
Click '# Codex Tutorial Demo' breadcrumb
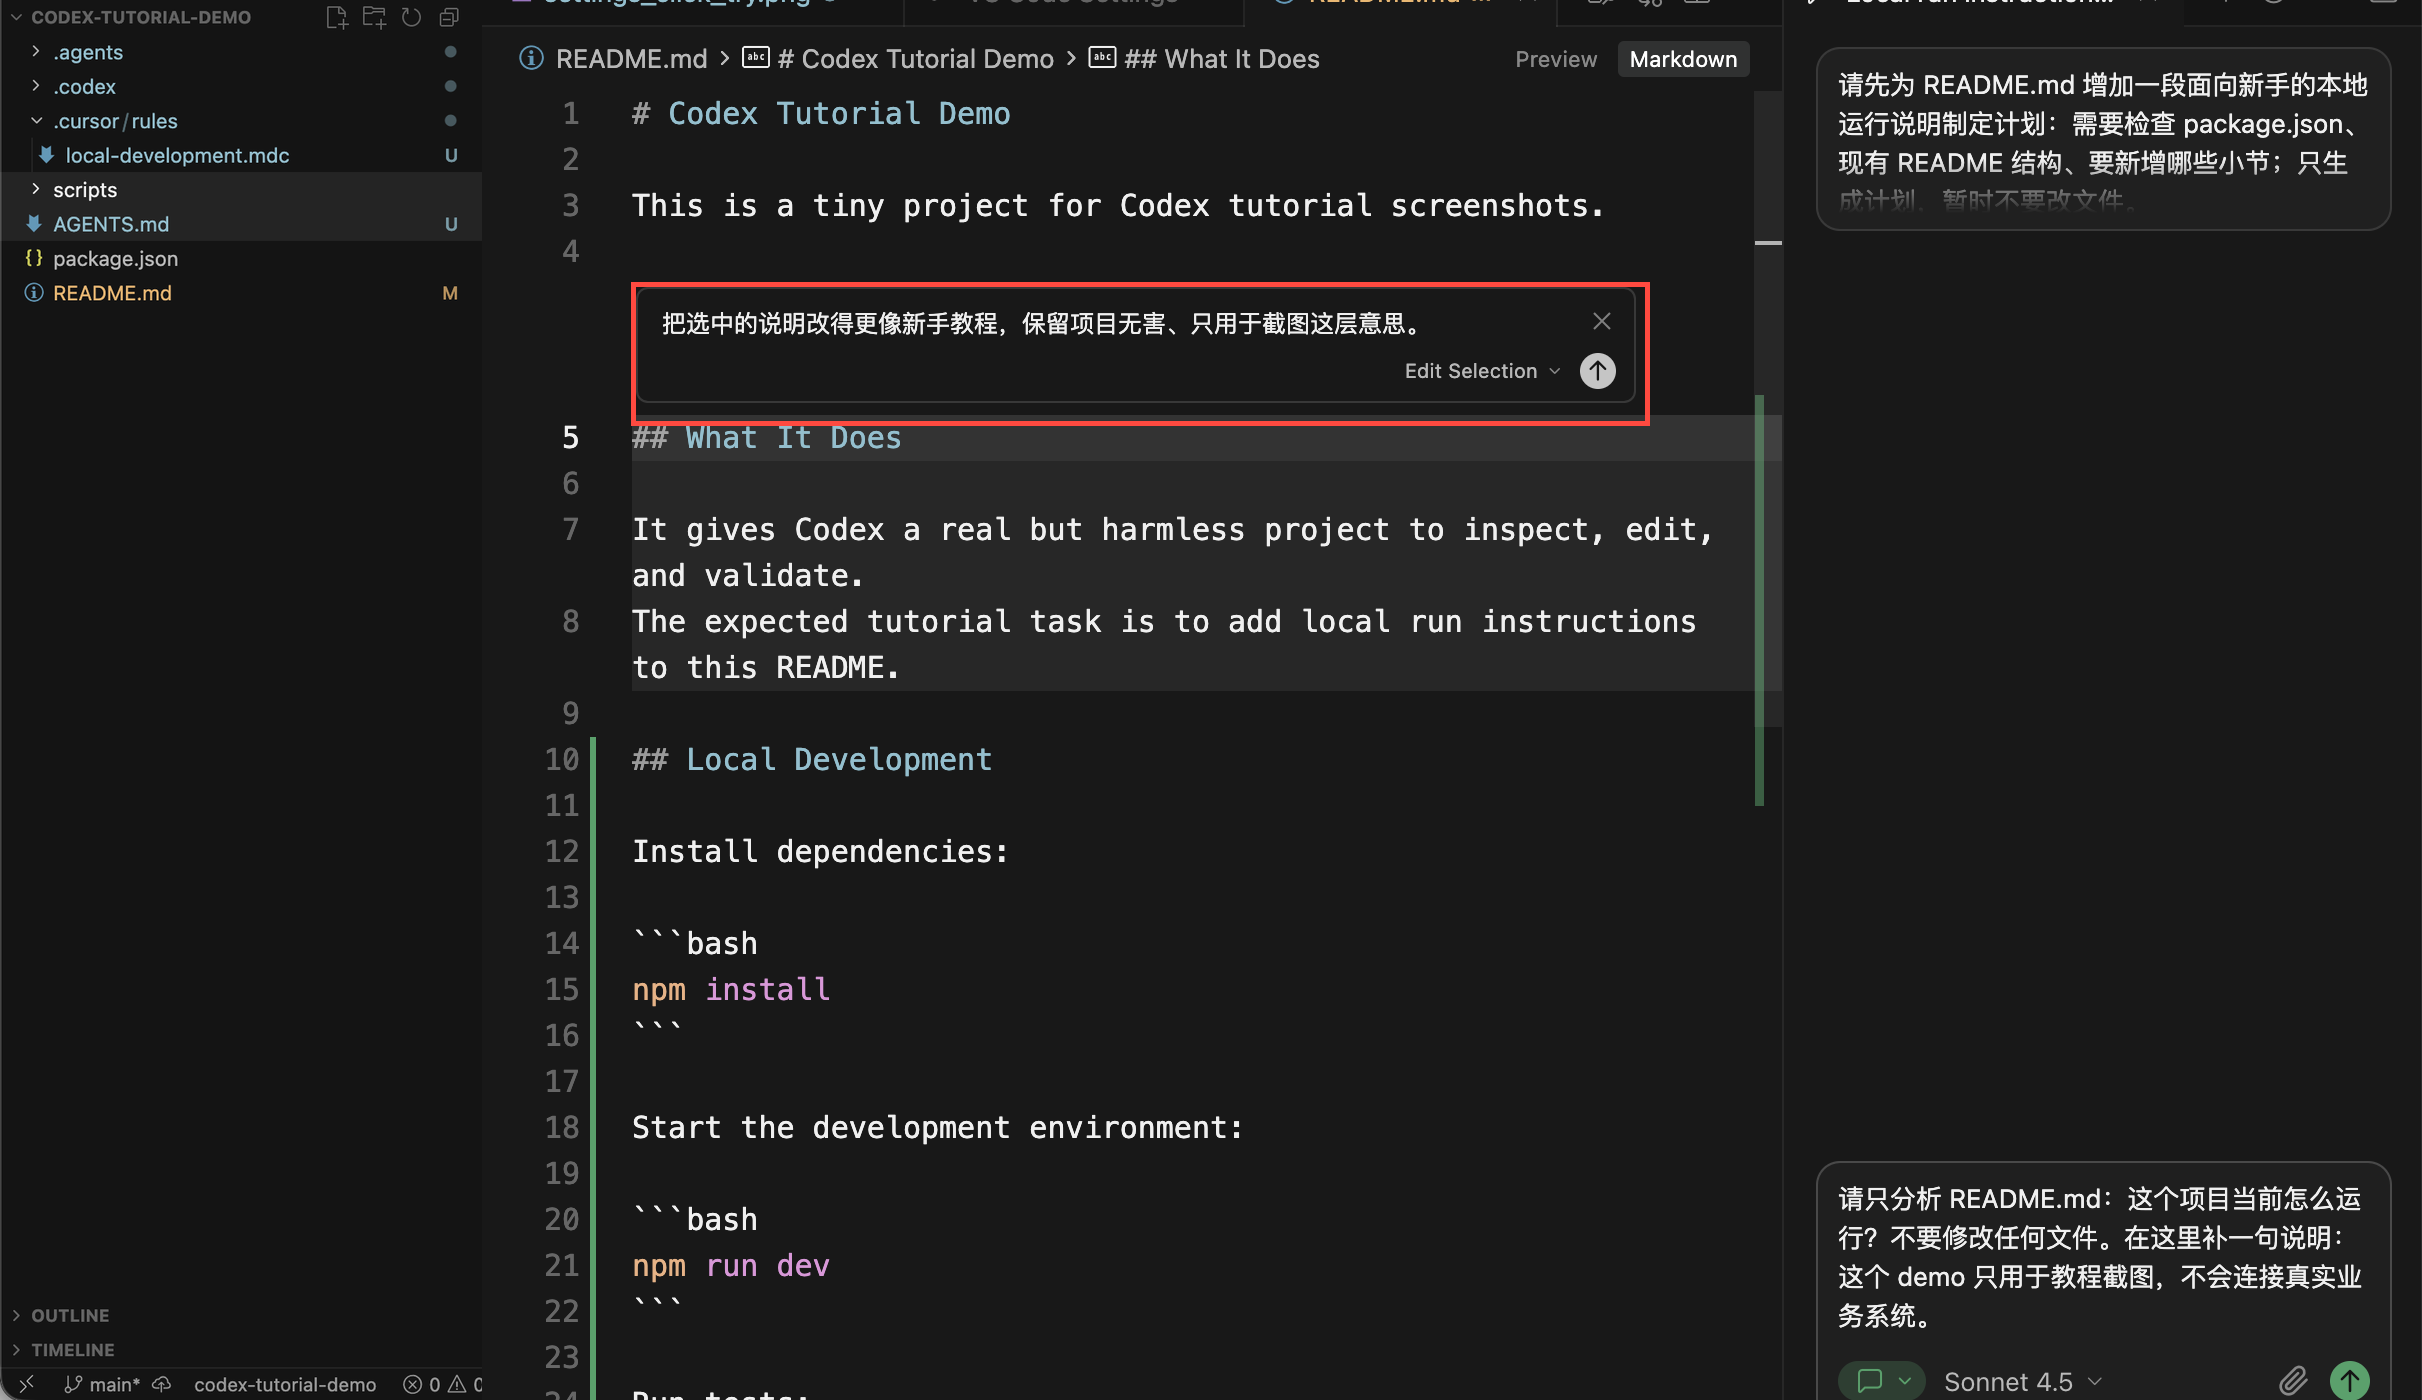pyautogui.click(x=915, y=59)
